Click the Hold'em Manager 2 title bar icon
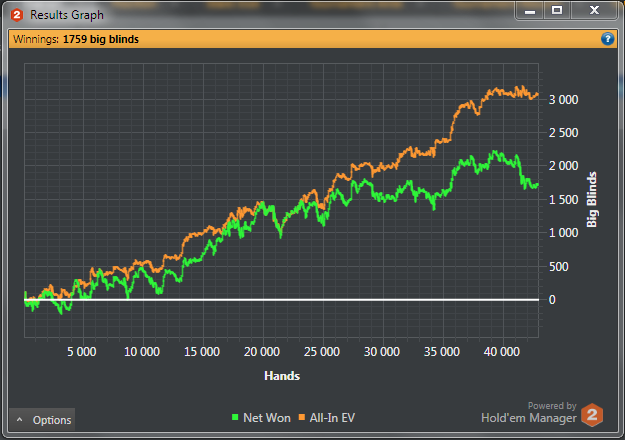This screenshot has height=440, width=625. 17,15
